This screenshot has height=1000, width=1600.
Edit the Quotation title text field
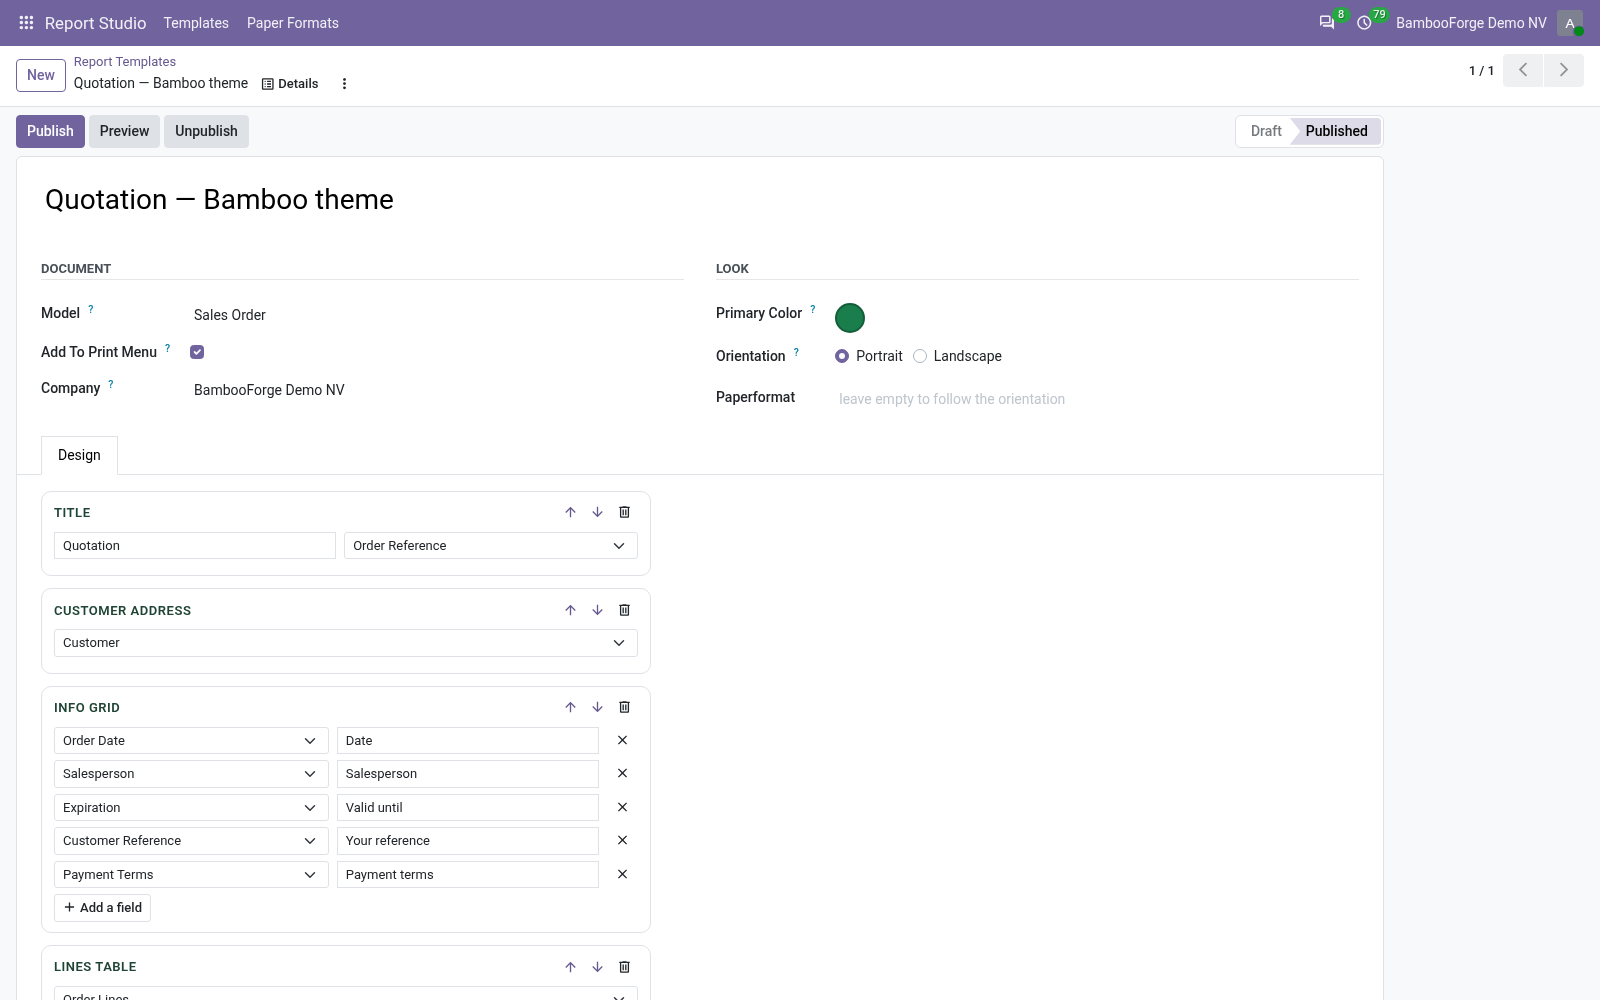[x=195, y=546]
